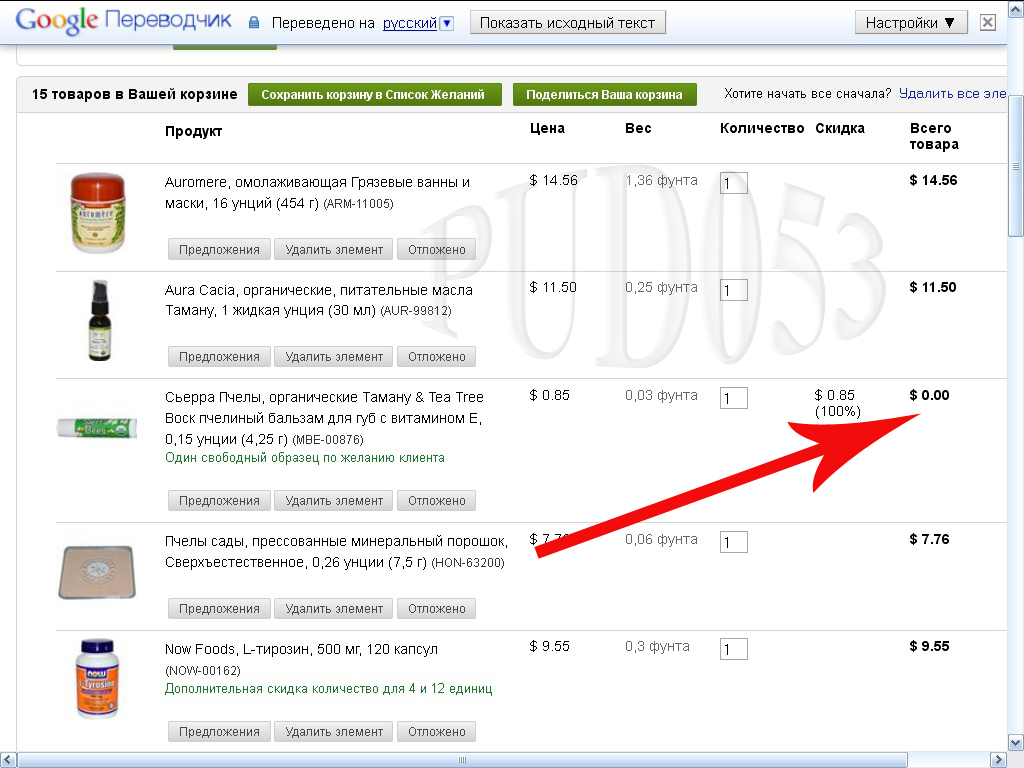Click Удалить элемент for Сьерра Пчелы balm

(x=334, y=500)
